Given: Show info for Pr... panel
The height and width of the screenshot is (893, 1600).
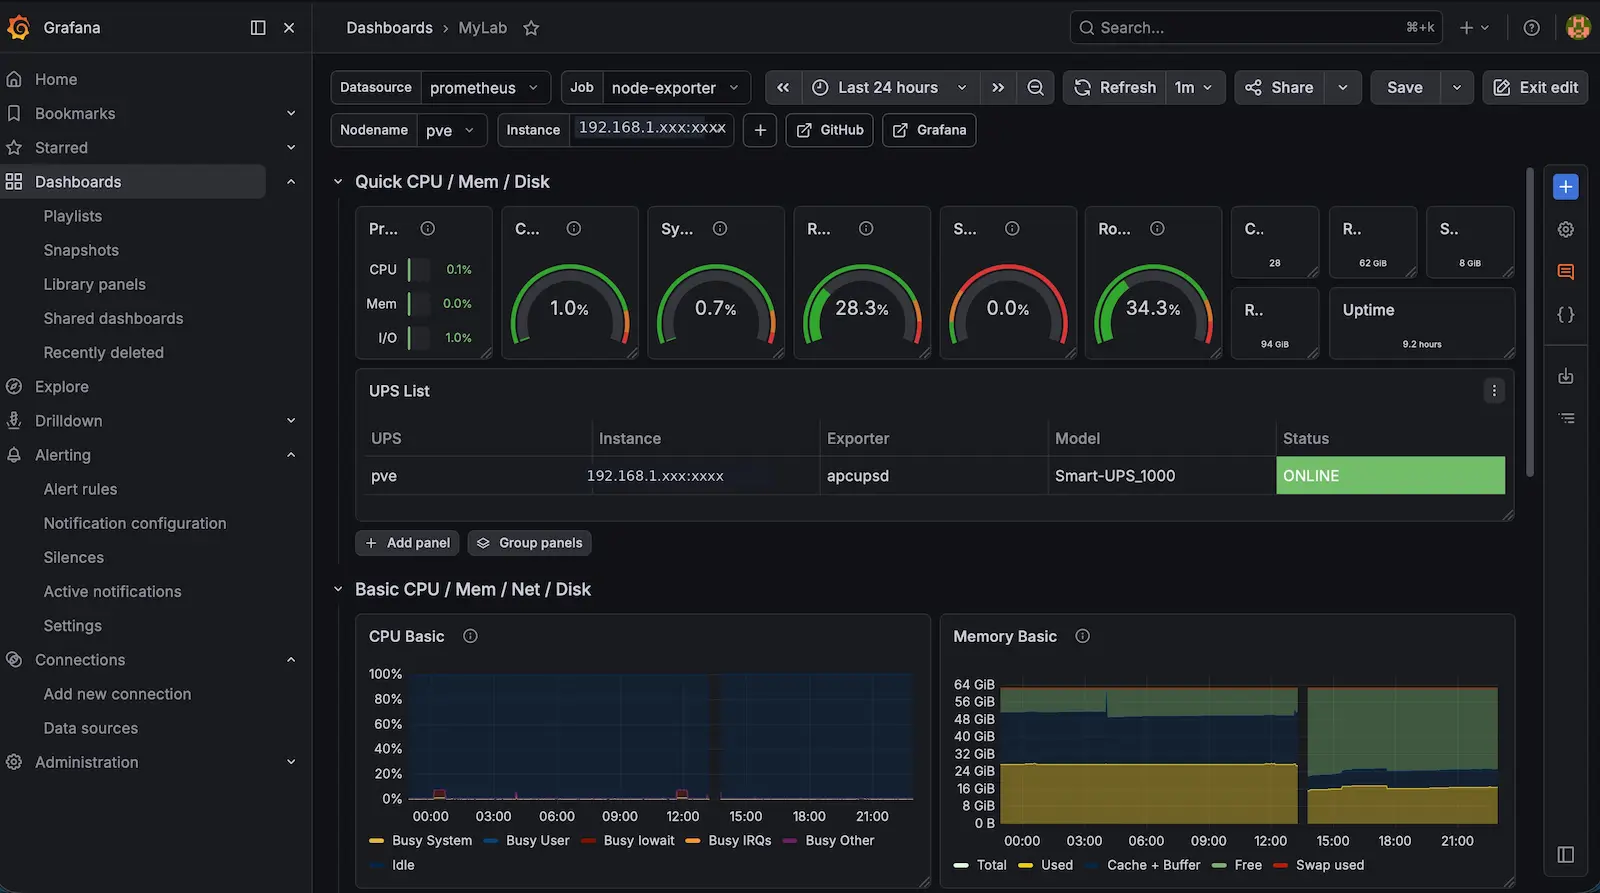Looking at the screenshot, I should tap(427, 229).
